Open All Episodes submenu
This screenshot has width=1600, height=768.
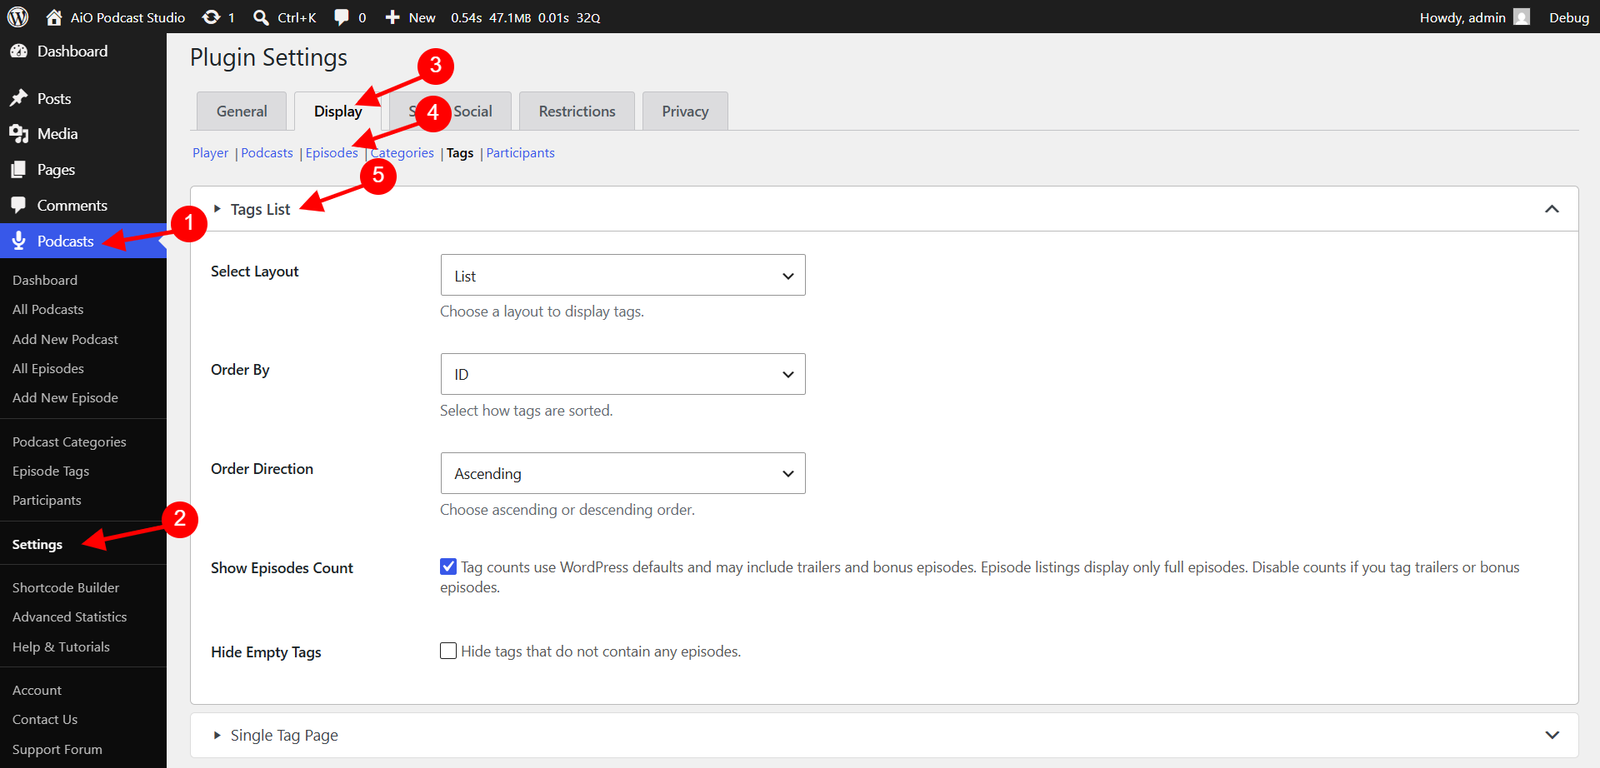(x=48, y=368)
